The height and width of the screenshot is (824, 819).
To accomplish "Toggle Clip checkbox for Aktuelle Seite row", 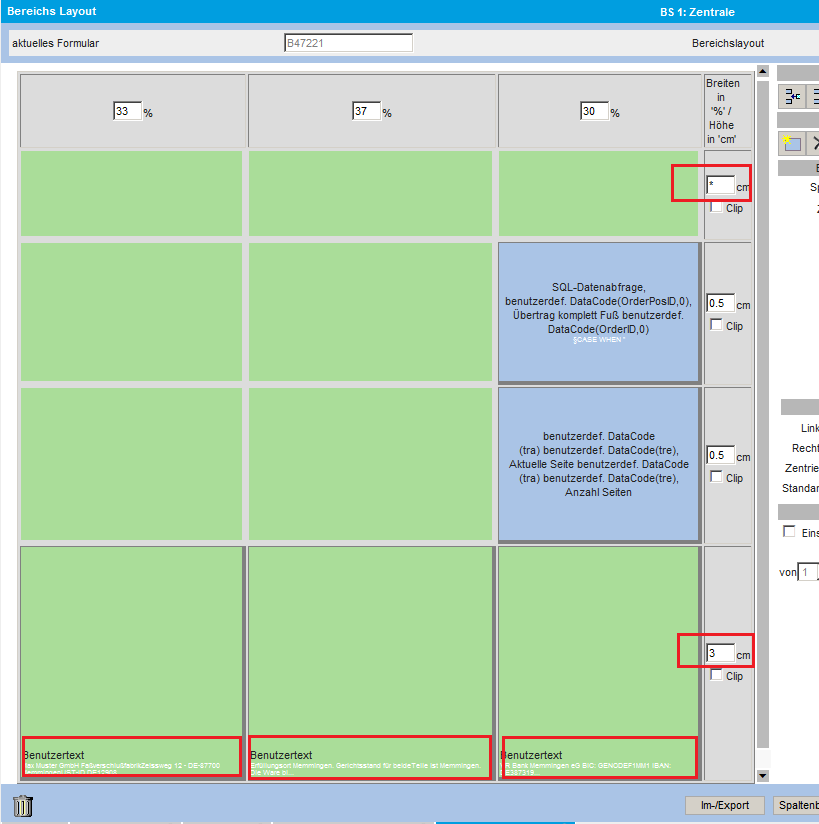I will point(716,477).
